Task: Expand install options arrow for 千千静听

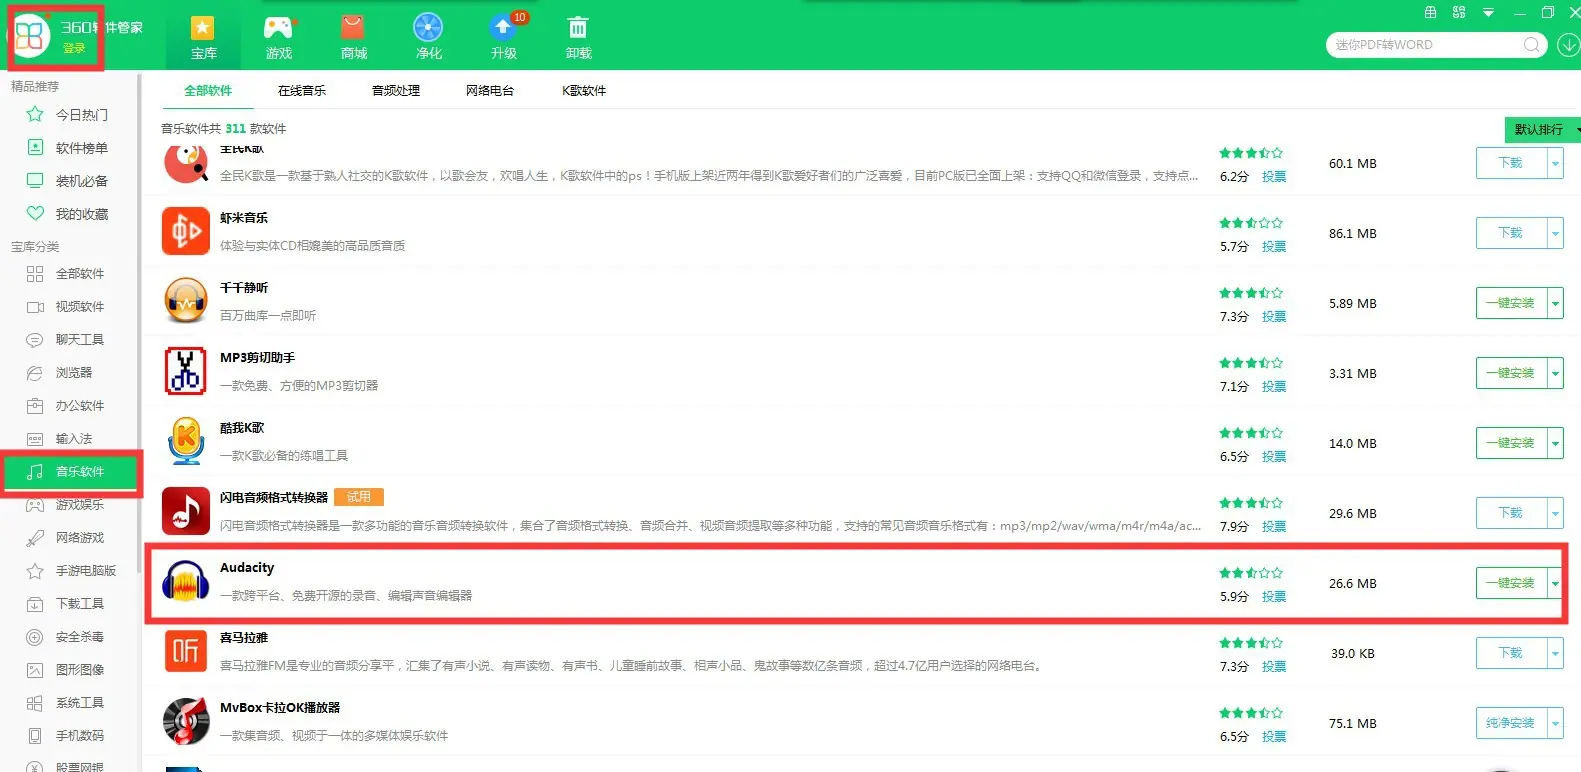Action: coord(1555,303)
